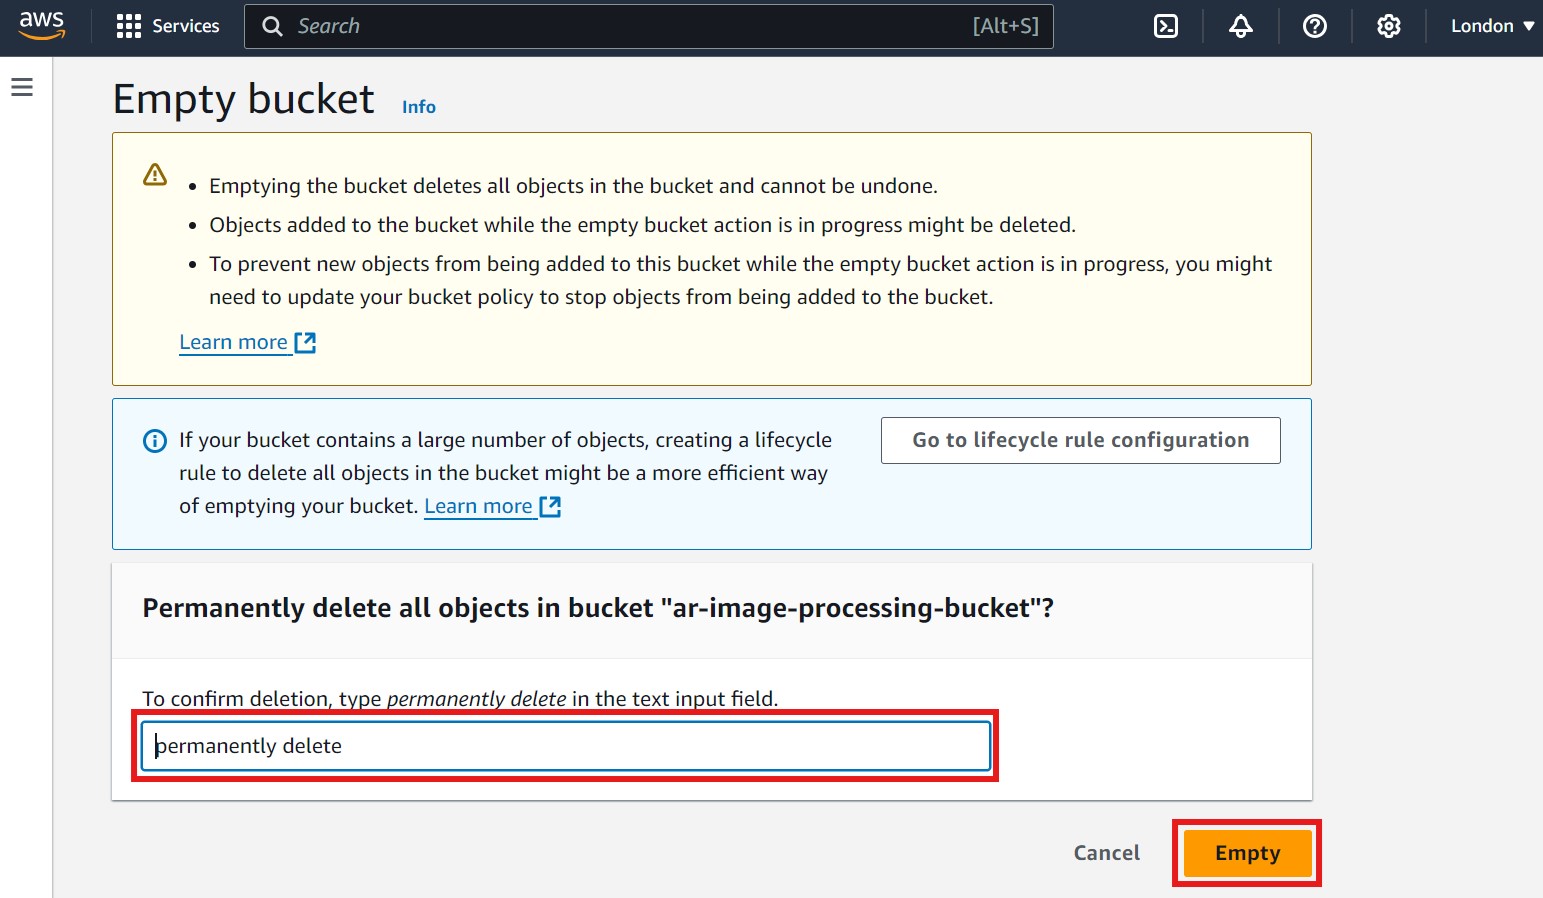Click the external link icon beside the warning's Learn more
Image resolution: width=1543 pixels, height=898 pixels.
(306, 343)
